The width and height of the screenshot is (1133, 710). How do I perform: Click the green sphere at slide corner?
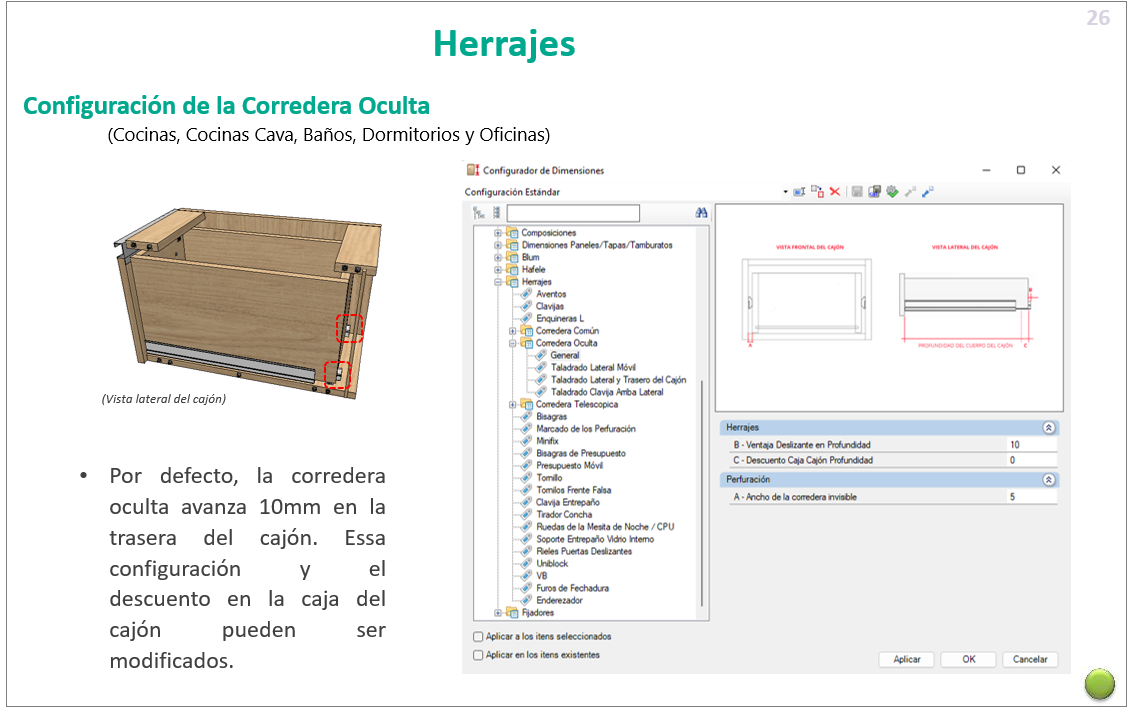pos(1100,683)
